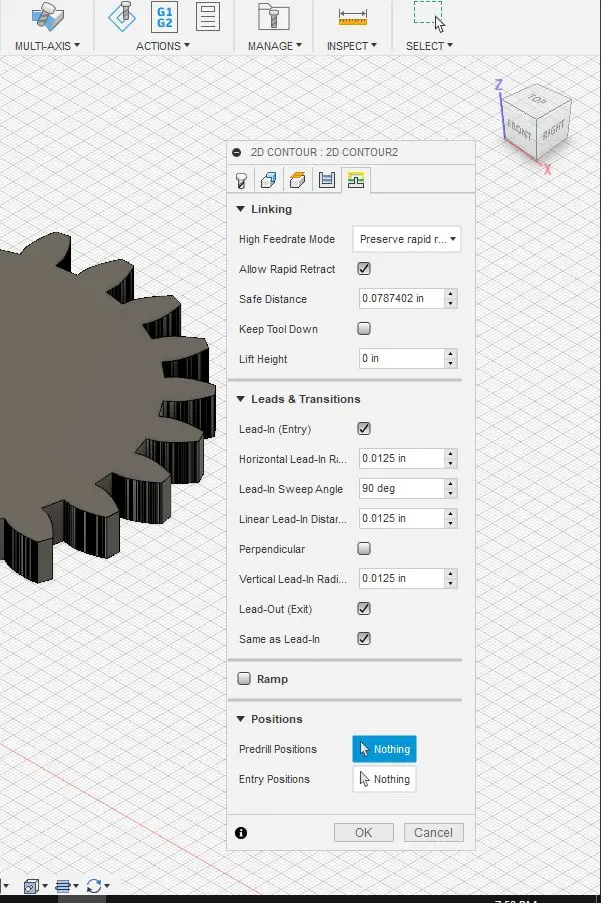Open High Feedrate Mode dropdown
Viewport: 601px width, 903px height.
(406, 239)
